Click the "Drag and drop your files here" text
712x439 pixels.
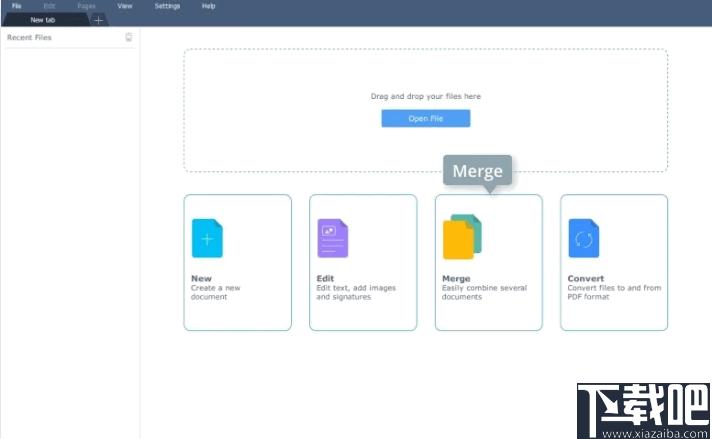tap(425, 96)
